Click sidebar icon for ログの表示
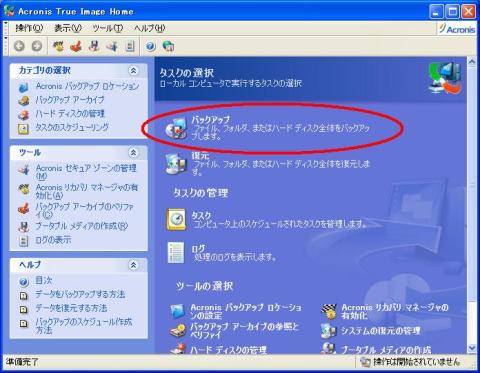 23,241
